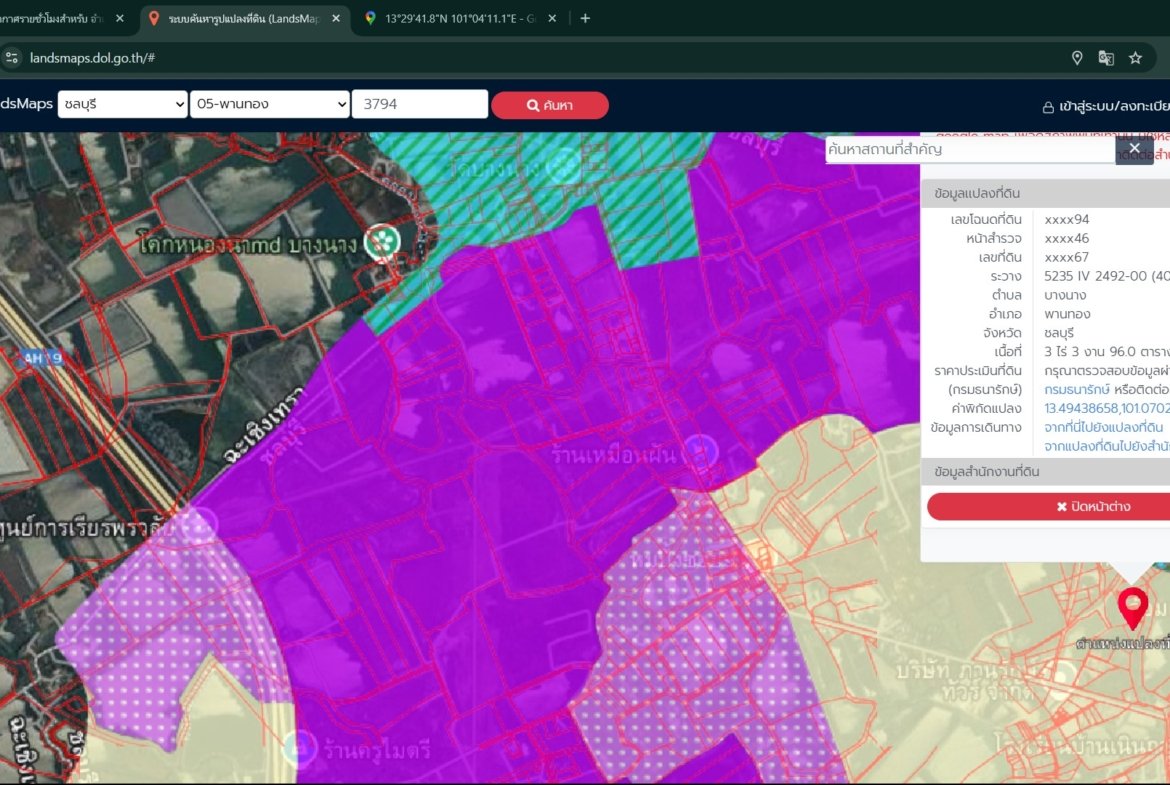Open the province dropdown showing ชลบุรี

(x=123, y=105)
